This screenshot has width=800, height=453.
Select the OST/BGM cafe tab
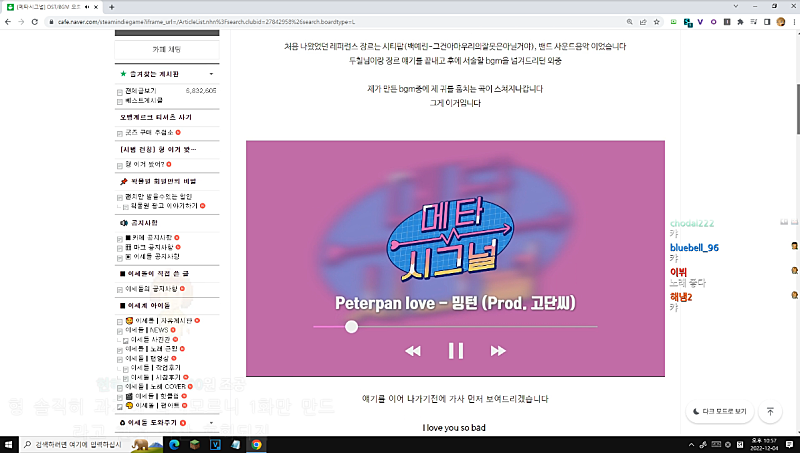click(52, 7)
